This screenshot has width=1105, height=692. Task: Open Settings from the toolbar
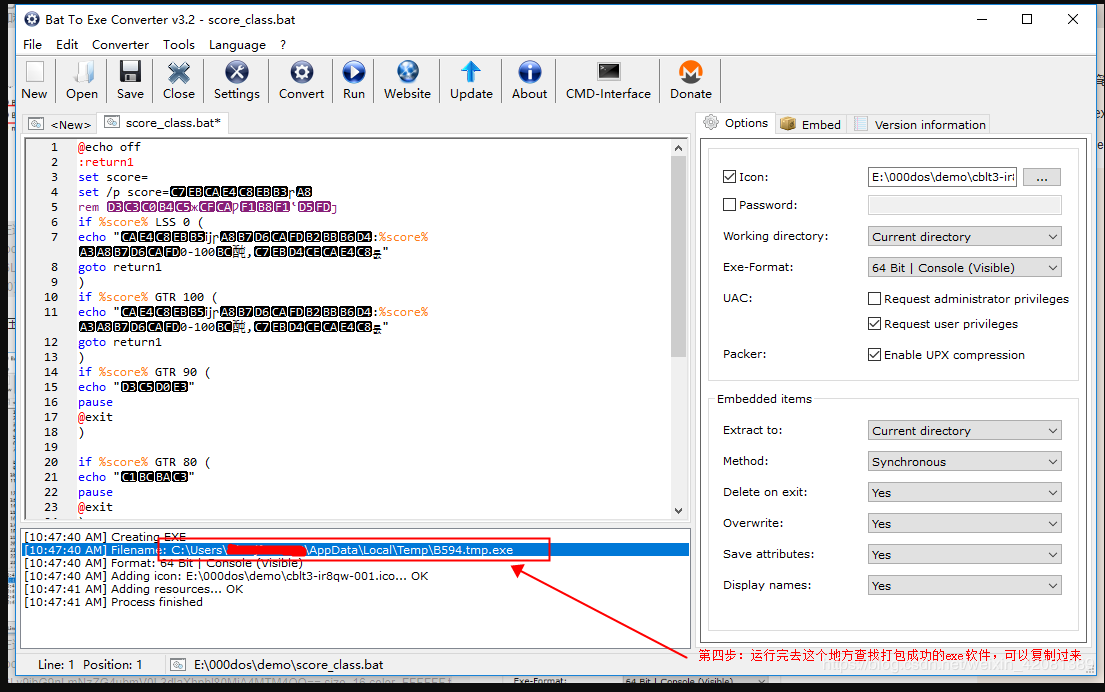pyautogui.click(x=237, y=80)
